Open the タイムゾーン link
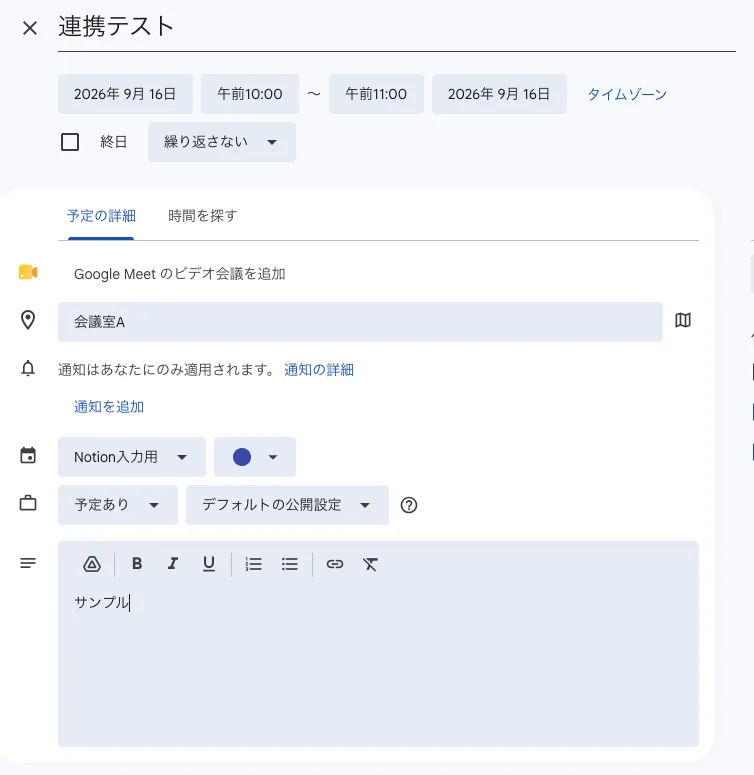Viewport: 754px width, 775px height. pos(627,94)
